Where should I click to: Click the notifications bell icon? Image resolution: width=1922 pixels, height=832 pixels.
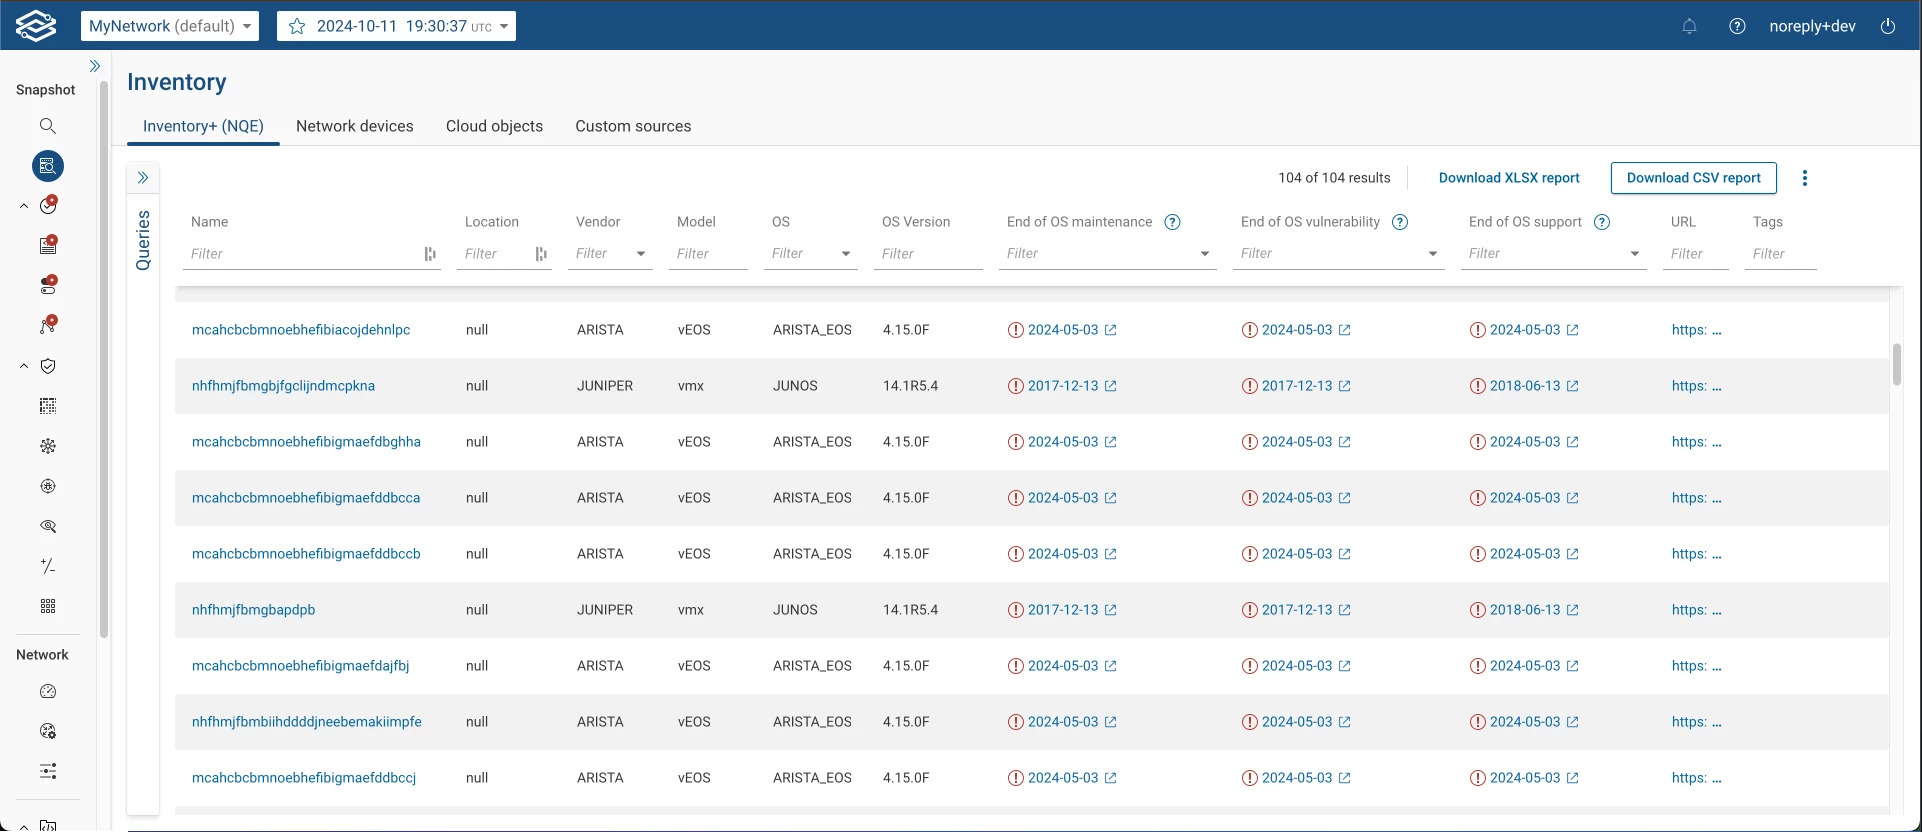coord(1689,26)
